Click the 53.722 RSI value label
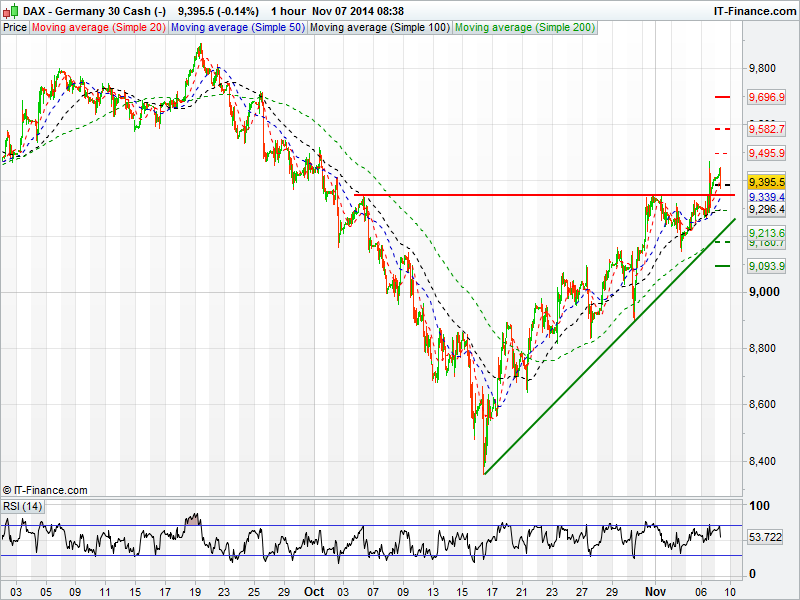This screenshot has width=800, height=600. 765,537
